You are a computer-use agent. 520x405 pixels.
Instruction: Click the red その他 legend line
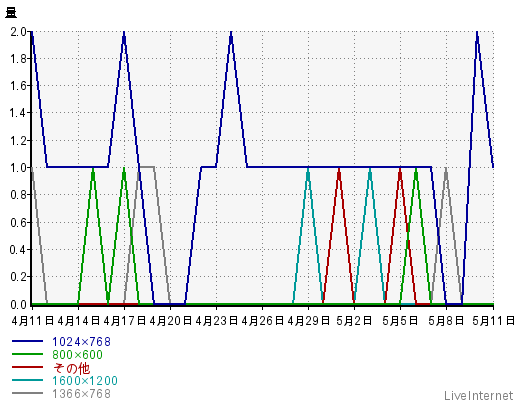[27, 367]
